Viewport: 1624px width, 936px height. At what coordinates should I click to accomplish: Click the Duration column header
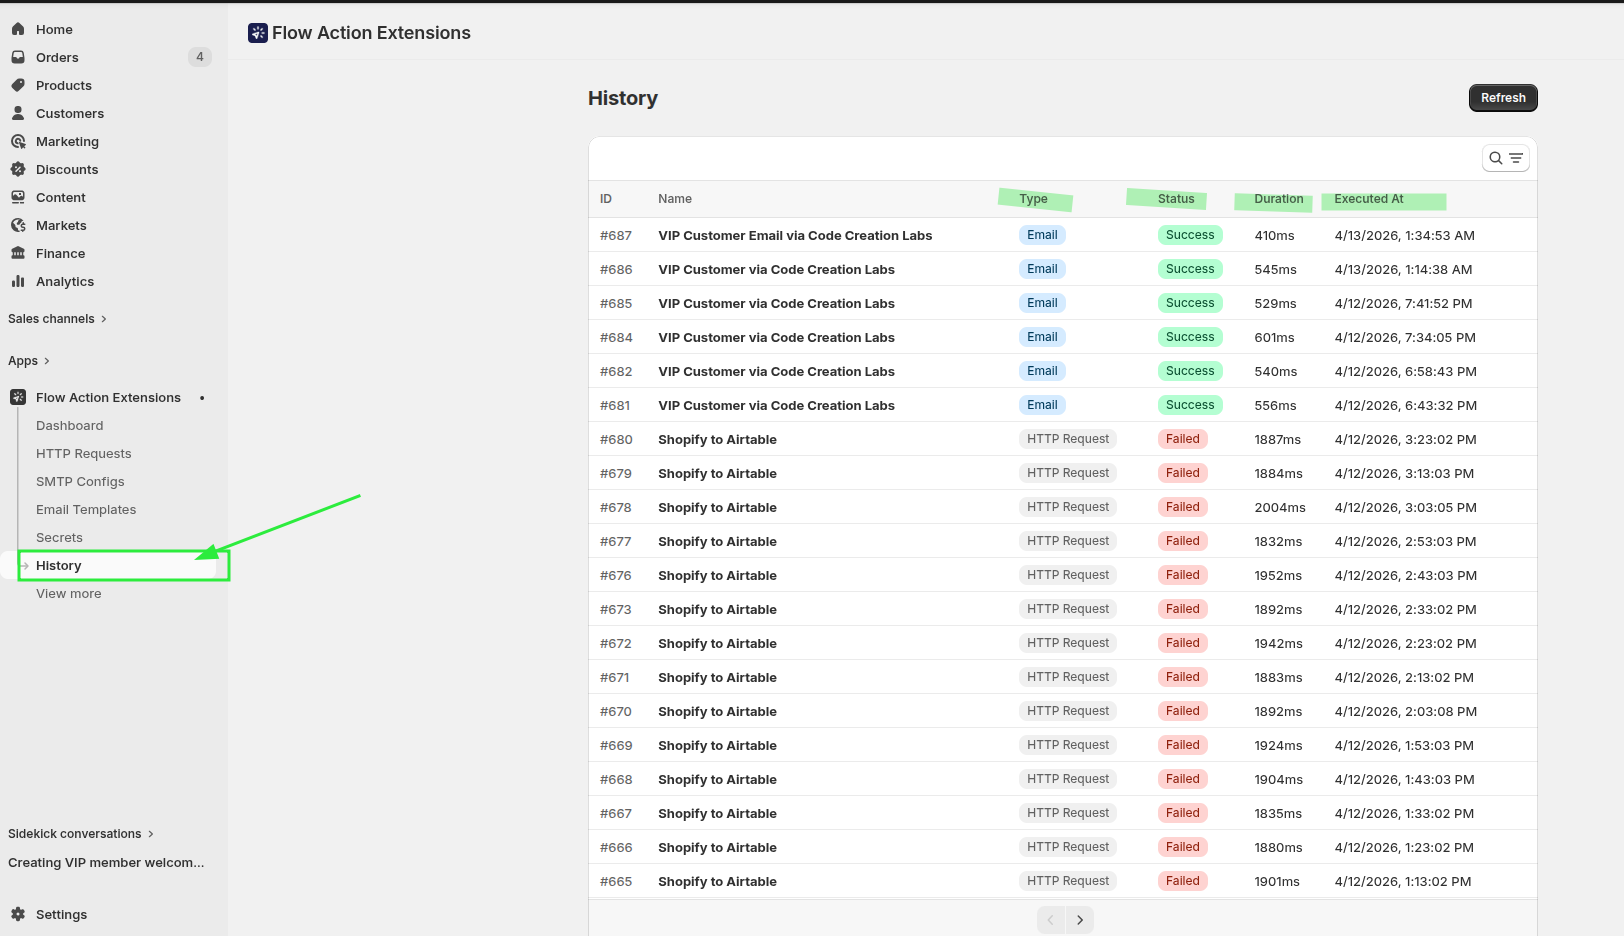click(1279, 199)
